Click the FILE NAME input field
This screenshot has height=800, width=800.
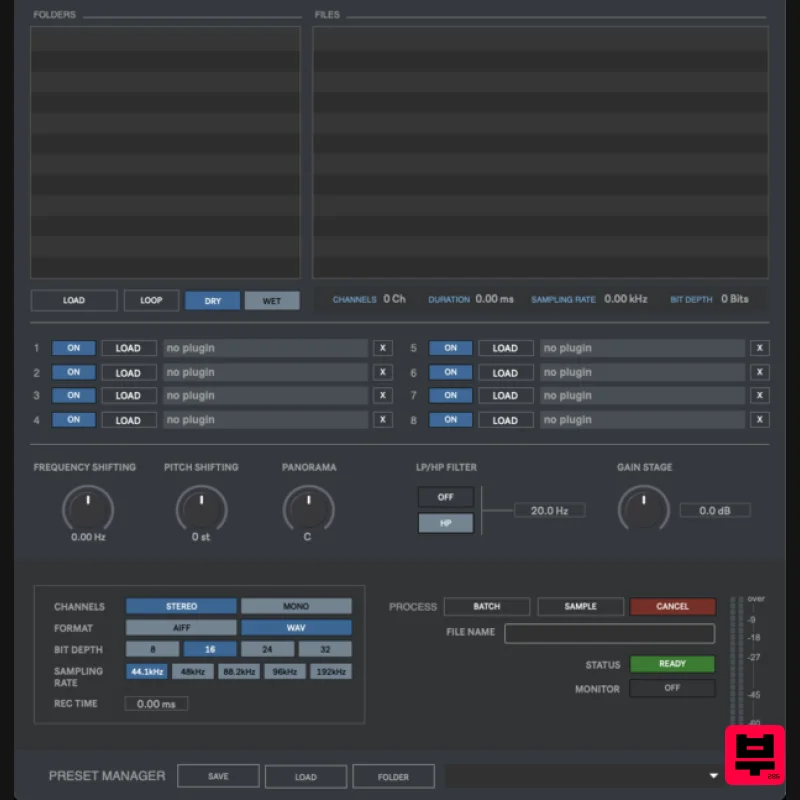coord(610,633)
